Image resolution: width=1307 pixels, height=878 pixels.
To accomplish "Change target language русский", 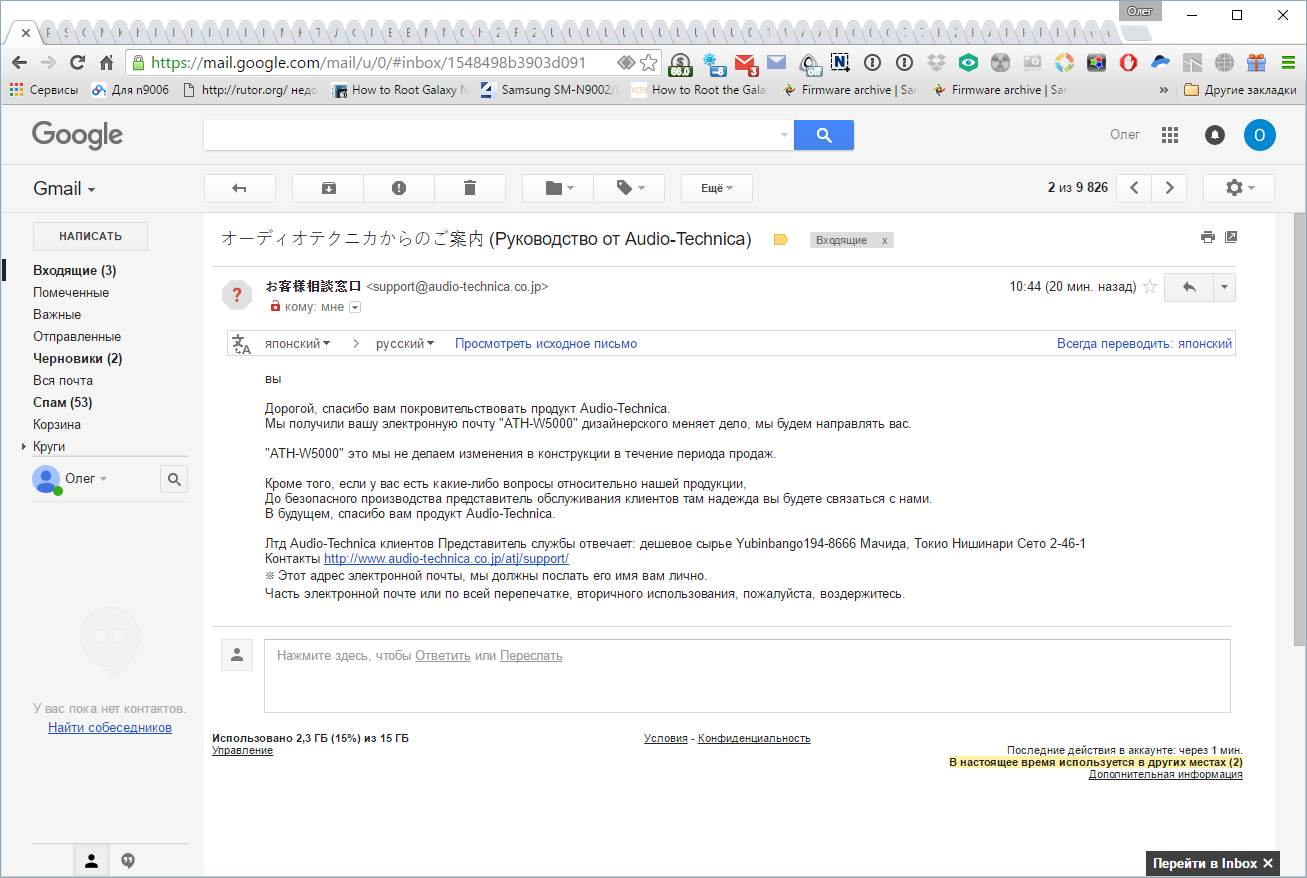I will (405, 343).
